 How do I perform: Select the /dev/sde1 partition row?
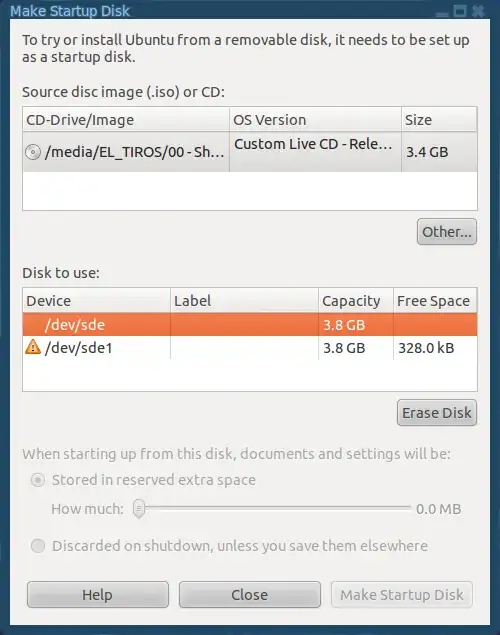coord(250,347)
